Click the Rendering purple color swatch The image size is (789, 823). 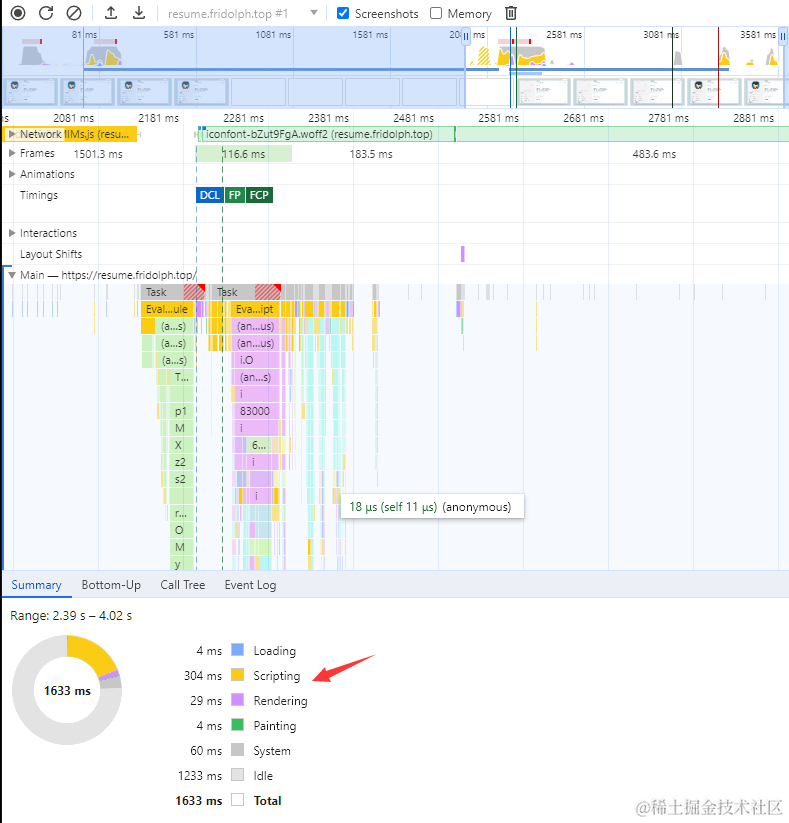pyautogui.click(x=238, y=700)
